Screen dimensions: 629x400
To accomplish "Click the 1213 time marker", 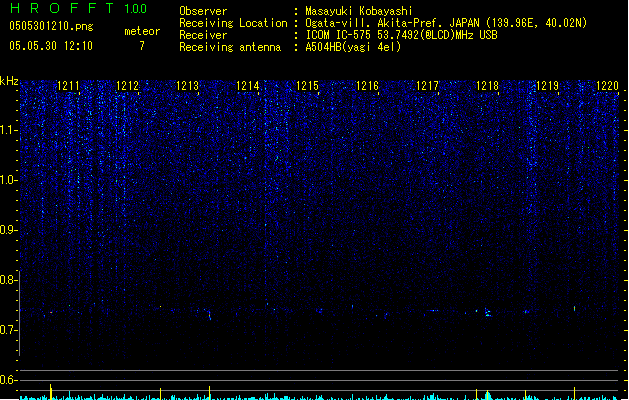I will pos(188,86).
